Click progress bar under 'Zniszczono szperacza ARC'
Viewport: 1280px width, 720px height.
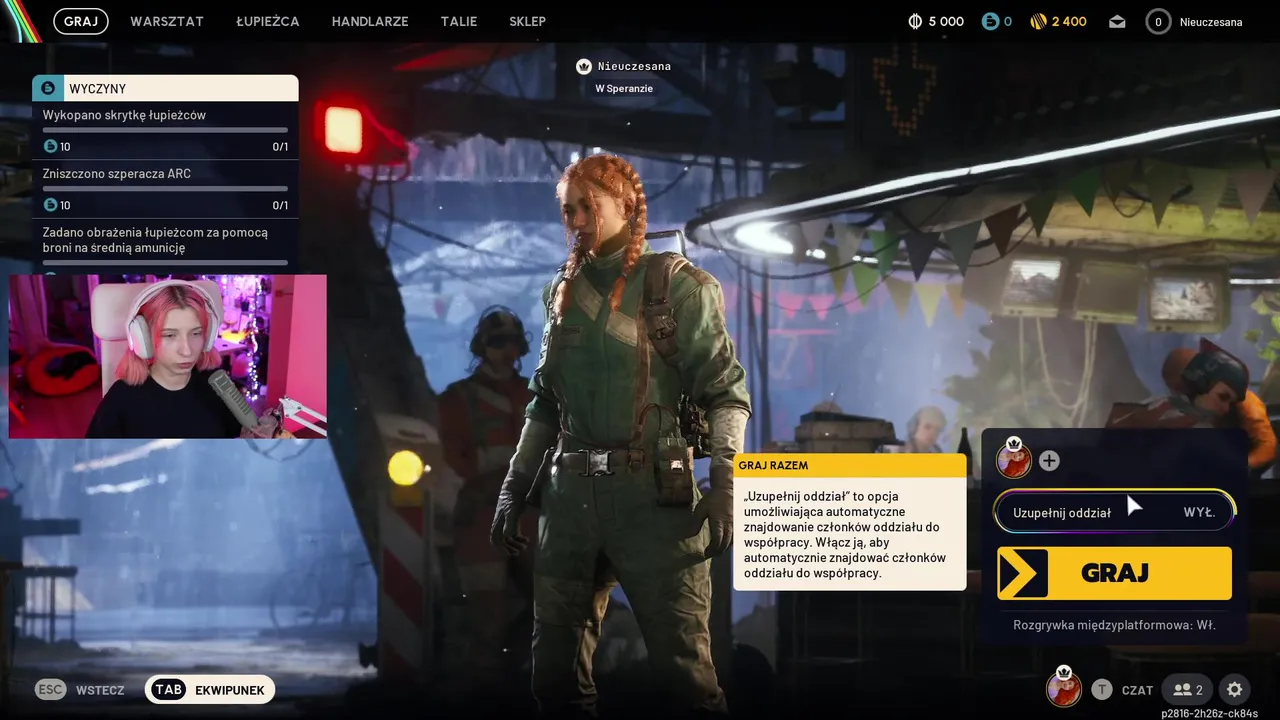point(165,188)
